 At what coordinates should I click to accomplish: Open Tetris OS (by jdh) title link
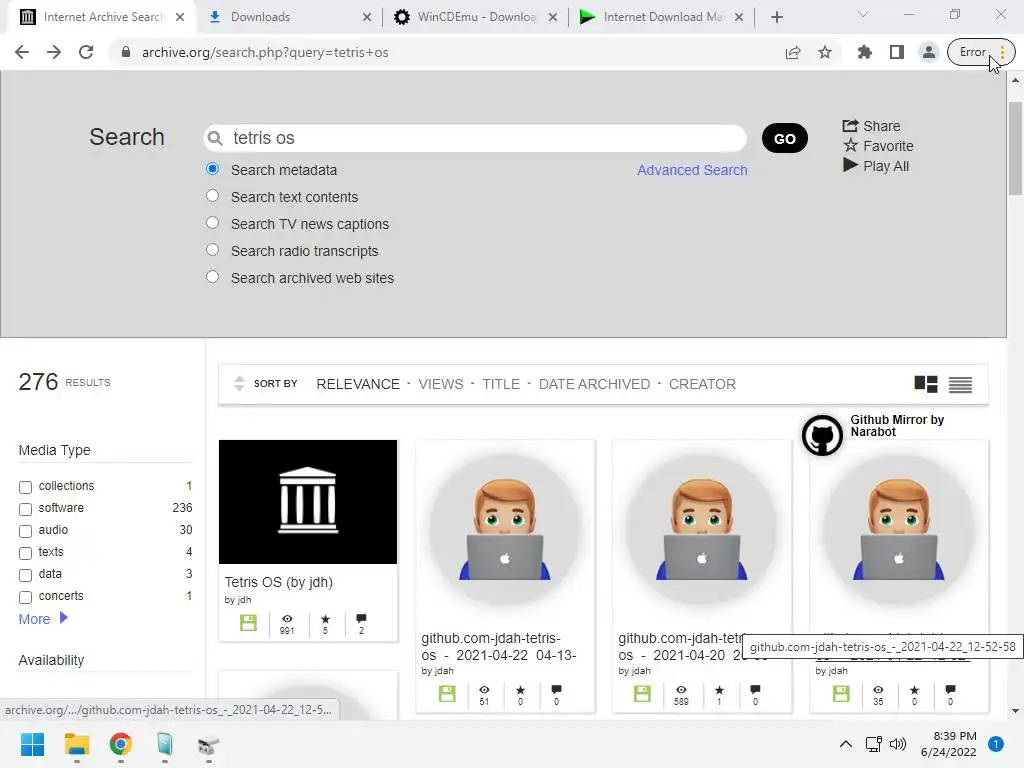coord(279,582)
